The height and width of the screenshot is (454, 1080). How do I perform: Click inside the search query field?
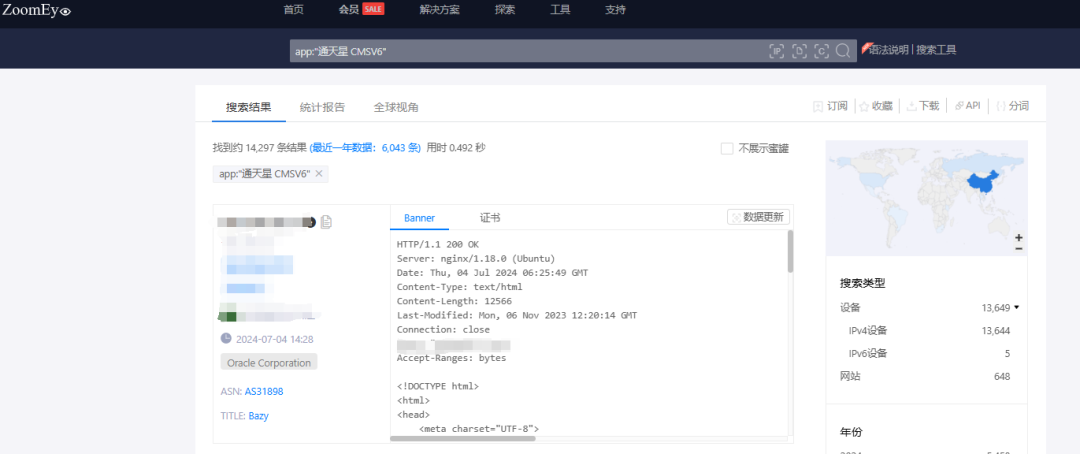pos(527,51)
